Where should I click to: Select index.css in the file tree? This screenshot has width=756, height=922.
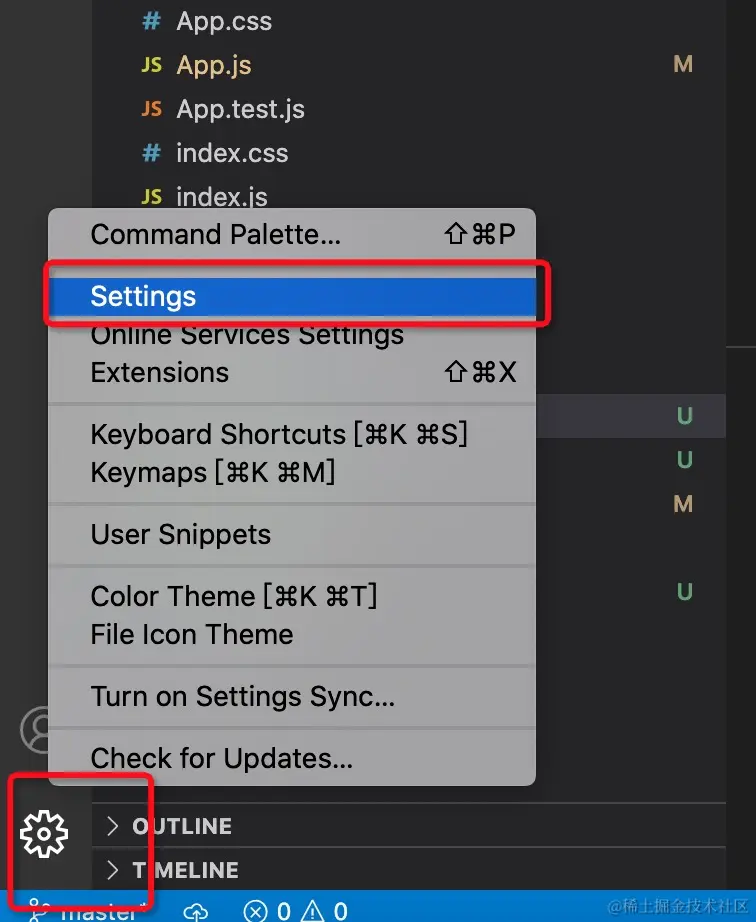[231, 153]
